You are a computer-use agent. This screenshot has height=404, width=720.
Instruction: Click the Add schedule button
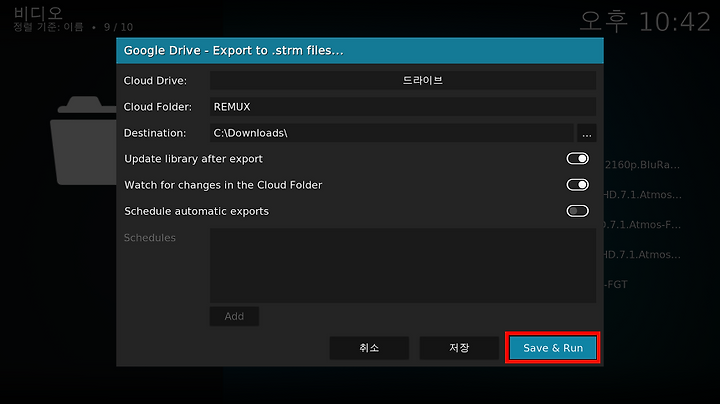point(234,316)
